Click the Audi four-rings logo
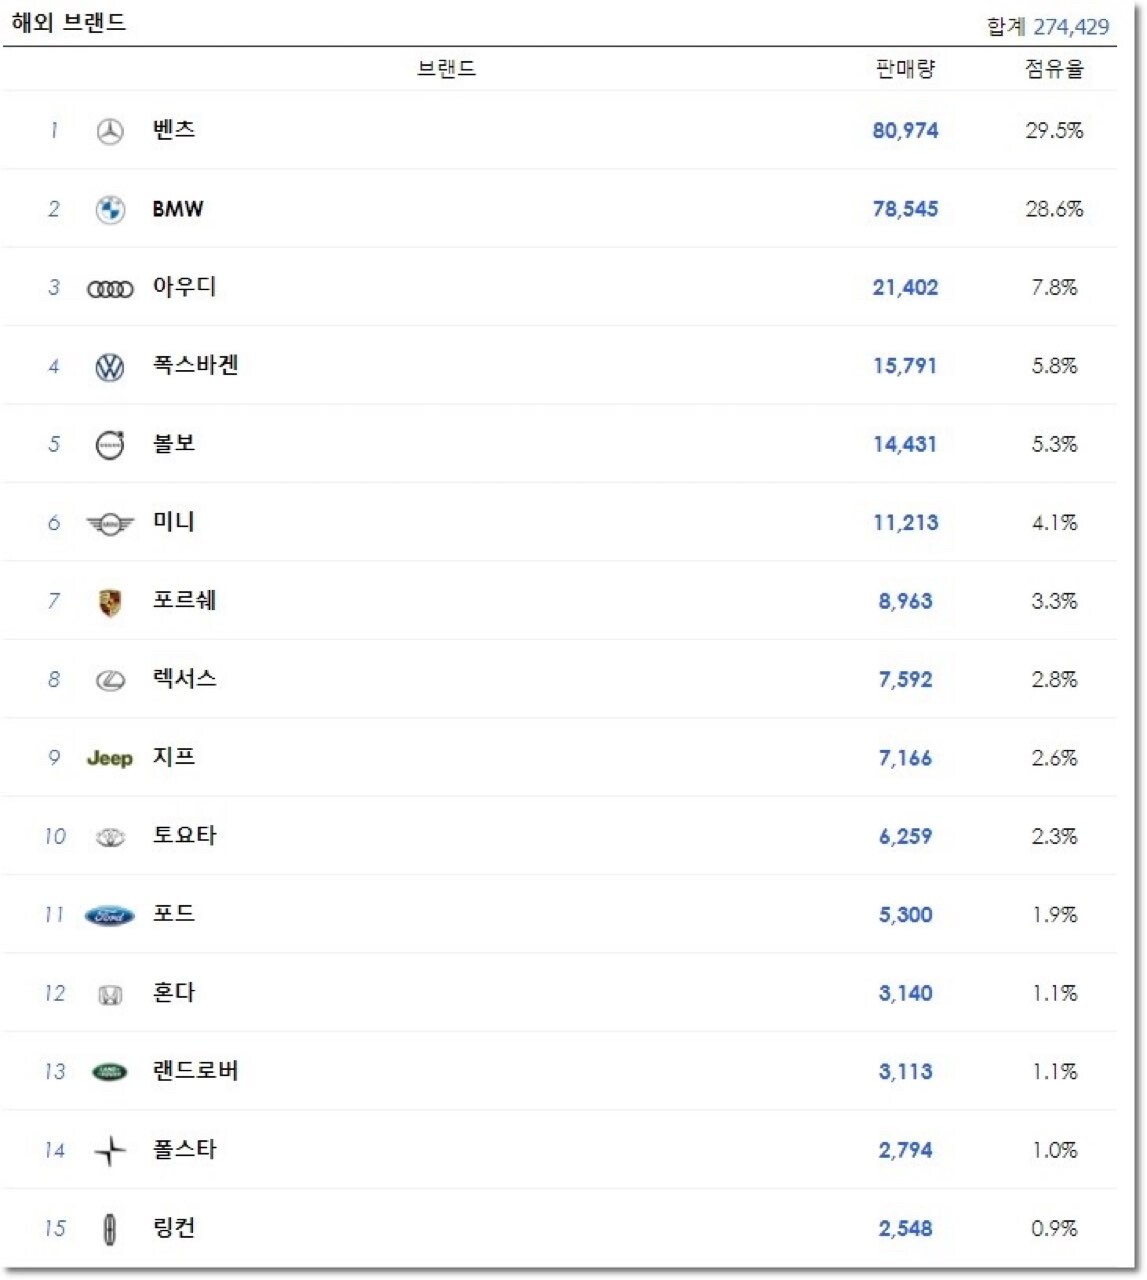 click(x=110, y=289)
